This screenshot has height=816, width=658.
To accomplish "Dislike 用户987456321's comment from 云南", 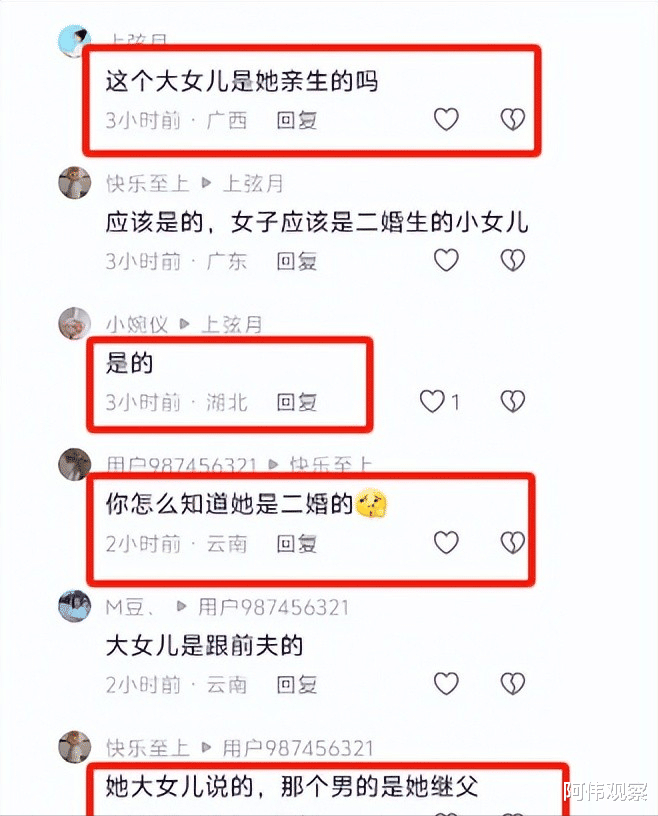I will [513, 543].
